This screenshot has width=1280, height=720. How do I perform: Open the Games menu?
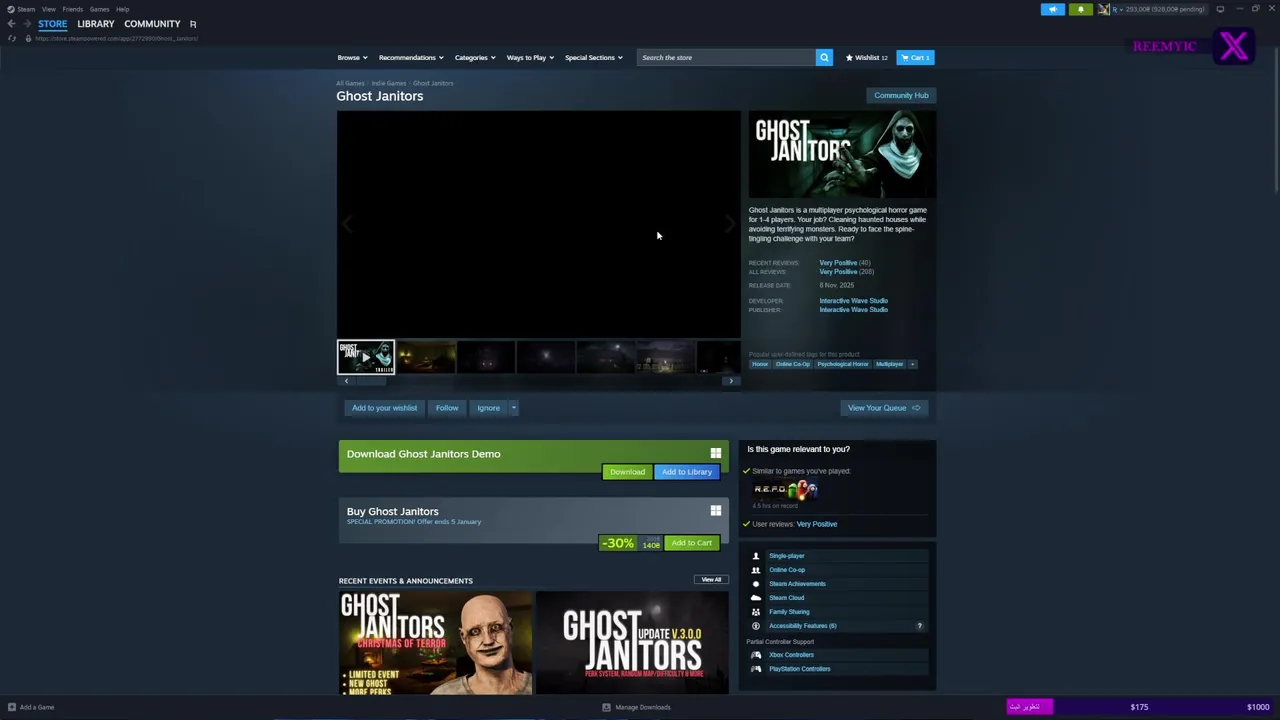(99, 9)
